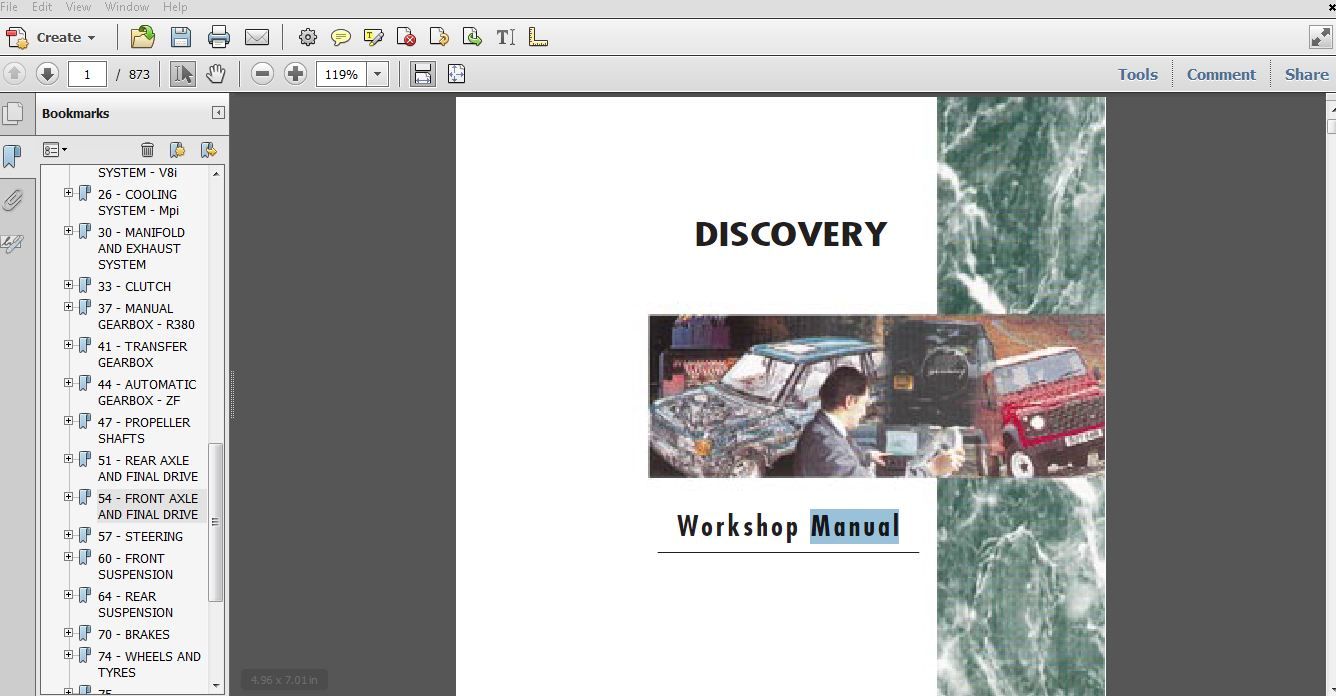1336x696 pixels.
Task: Toggle read mode expand icon
Action: point(1320,38)
